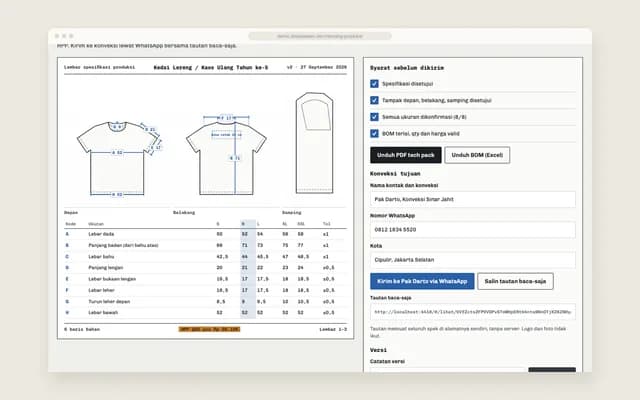Click M value 9 in Turun leher depan row
Viewport: 640px width, 400px height.
pos(244,302)
